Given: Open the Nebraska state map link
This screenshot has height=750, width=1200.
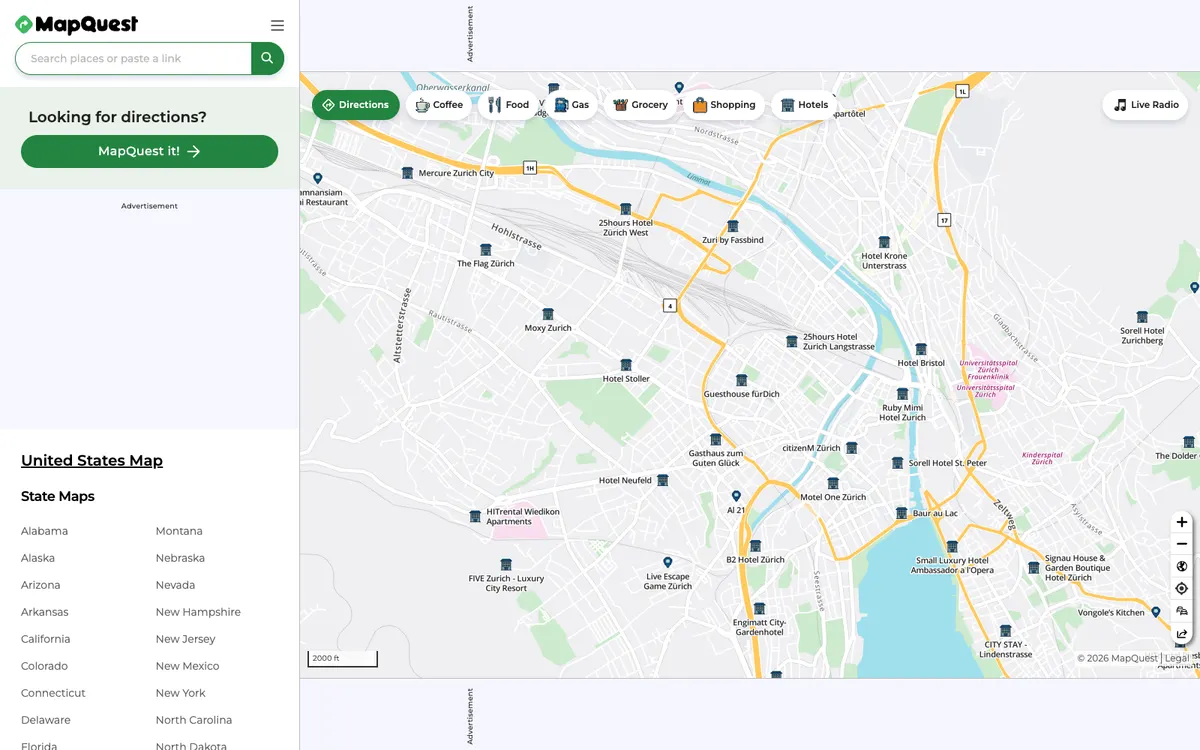Looking at the screenshot, I should (x=180, y=558).
